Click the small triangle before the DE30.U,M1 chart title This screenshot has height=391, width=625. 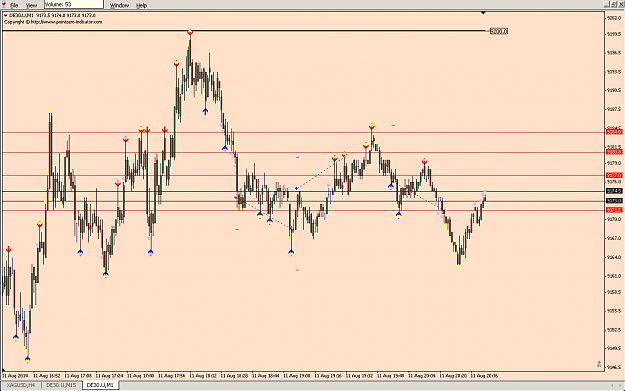point(6,16)
